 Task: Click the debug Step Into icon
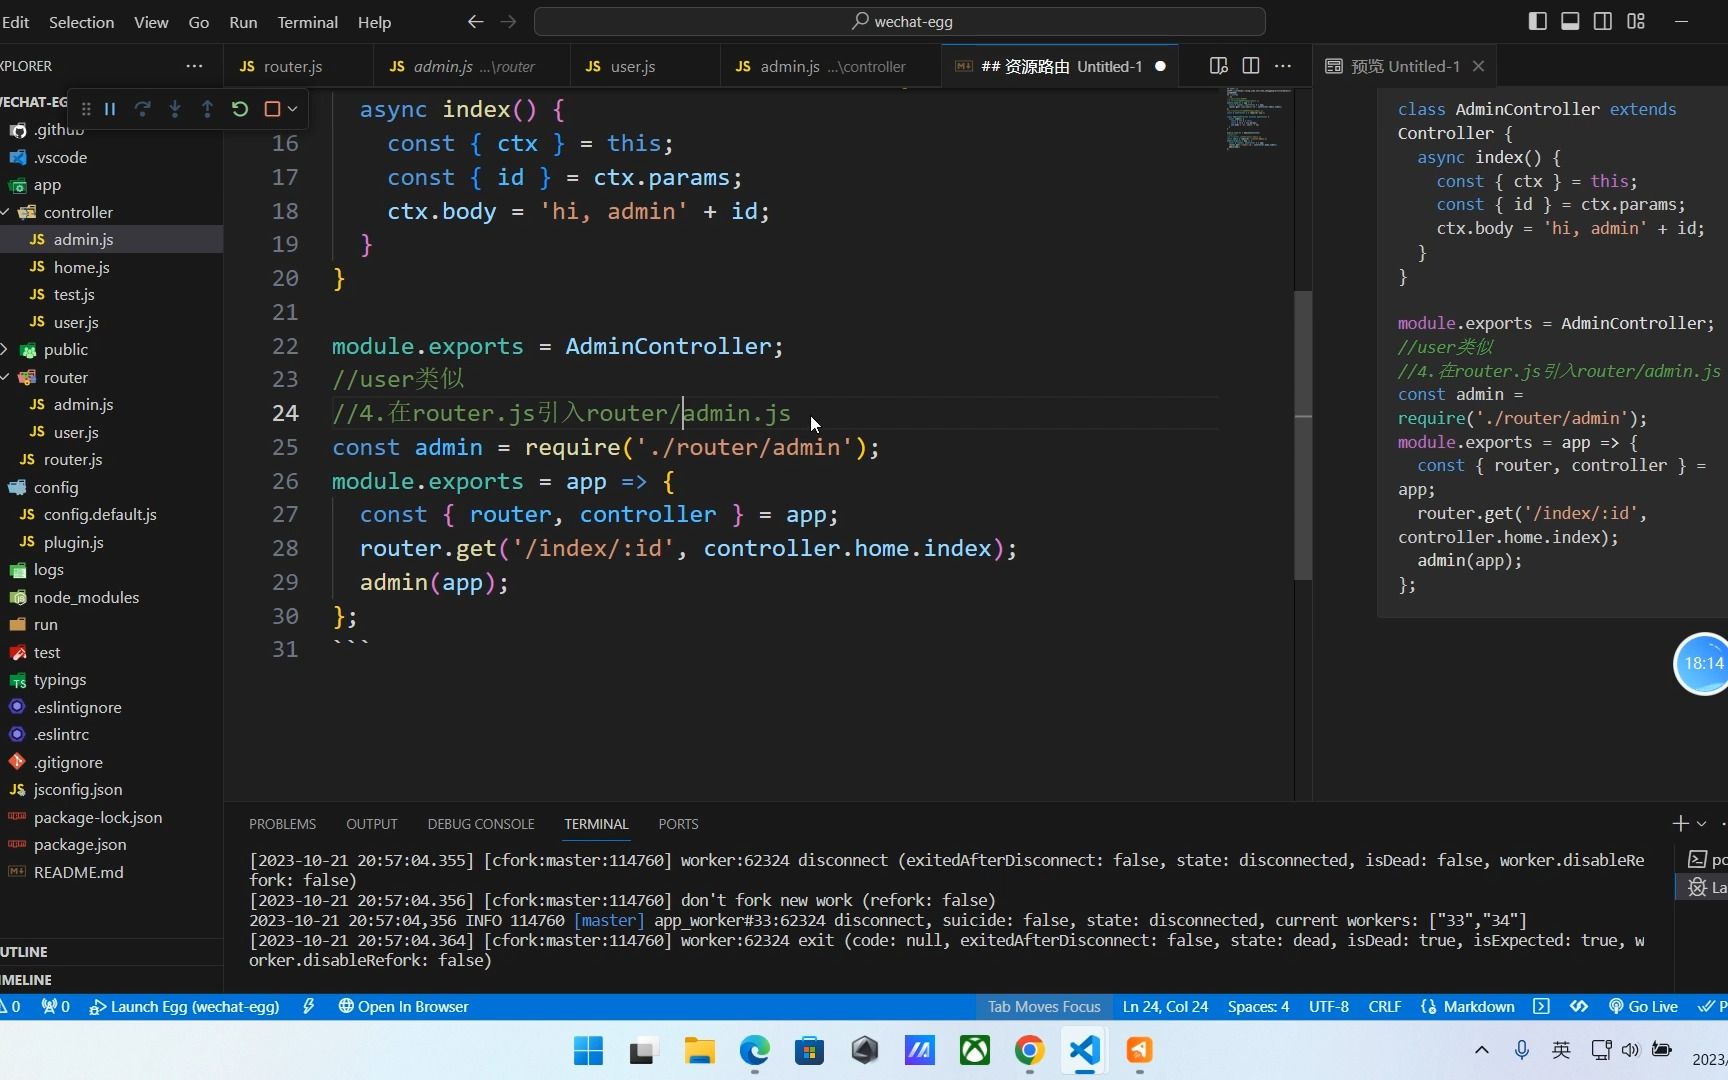[175, 109]
